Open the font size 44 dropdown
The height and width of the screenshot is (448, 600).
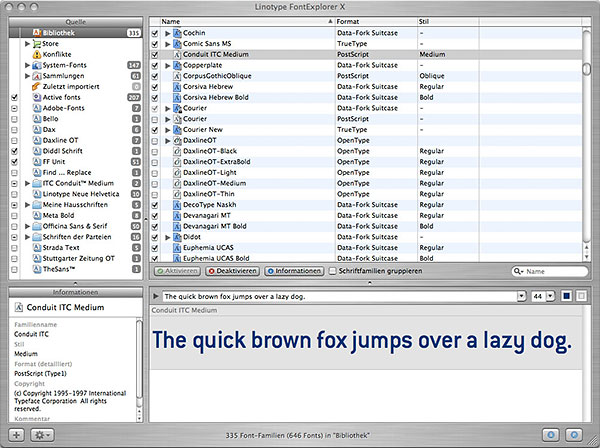pos(550,296)
